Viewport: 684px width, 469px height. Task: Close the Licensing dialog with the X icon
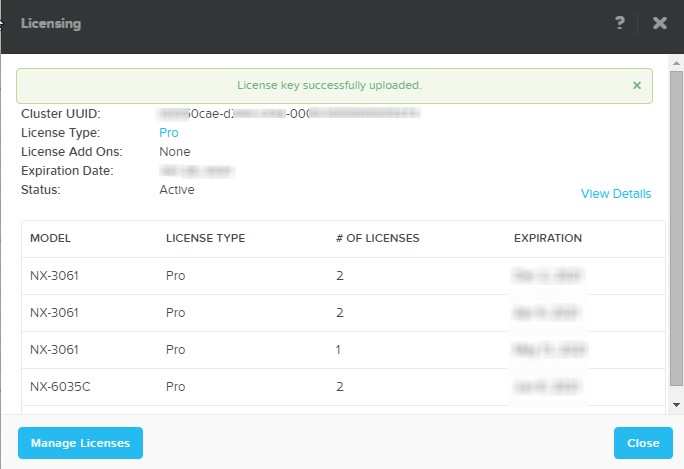point(659,23)
